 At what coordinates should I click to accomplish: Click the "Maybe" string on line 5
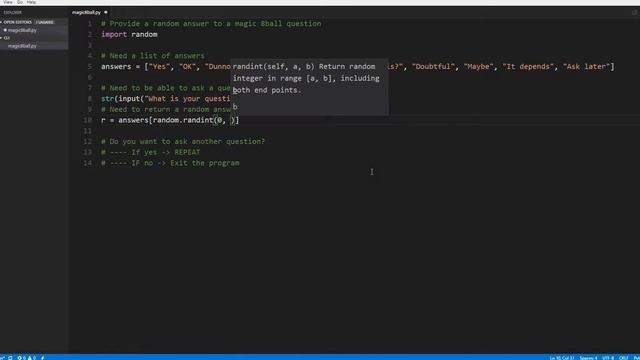tap(478, 67)
